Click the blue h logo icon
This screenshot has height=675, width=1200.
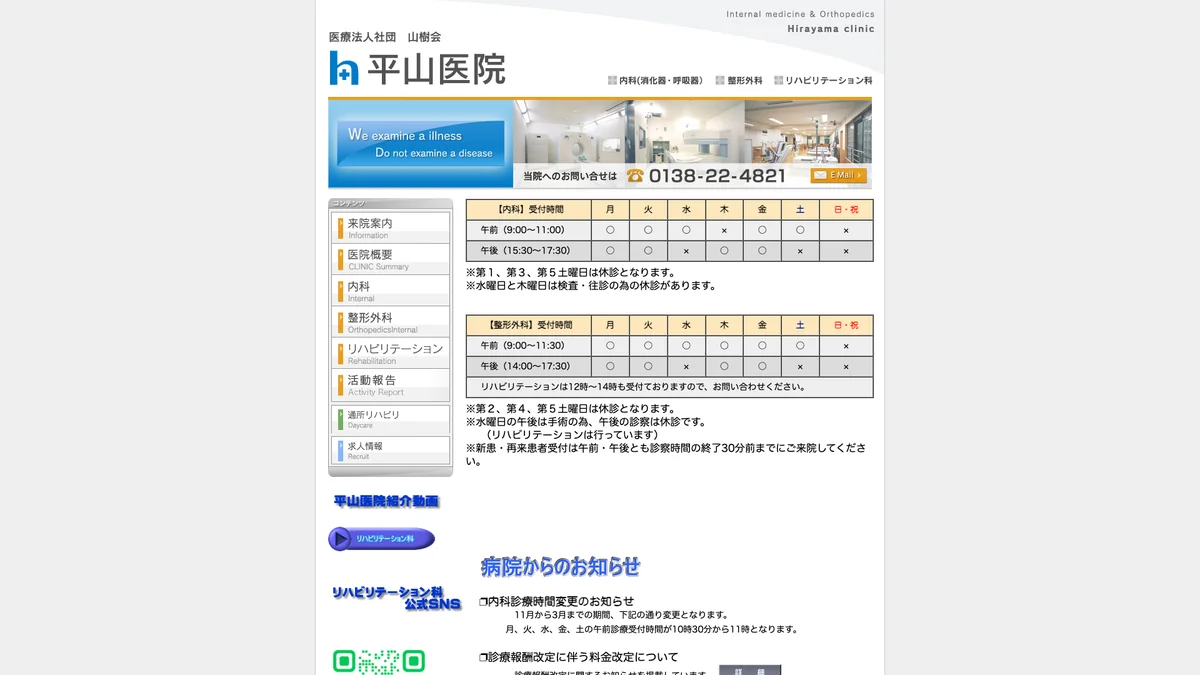click(344, 67)
